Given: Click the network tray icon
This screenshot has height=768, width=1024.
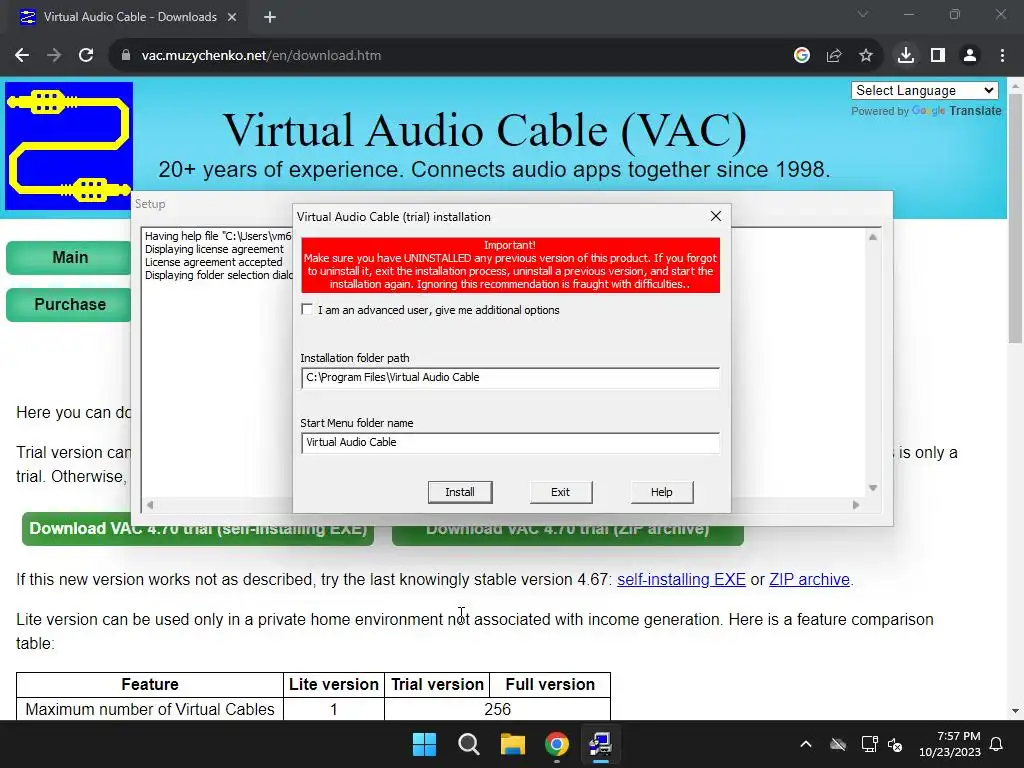Looking at the screenshot, I should (x=869, y=744).
